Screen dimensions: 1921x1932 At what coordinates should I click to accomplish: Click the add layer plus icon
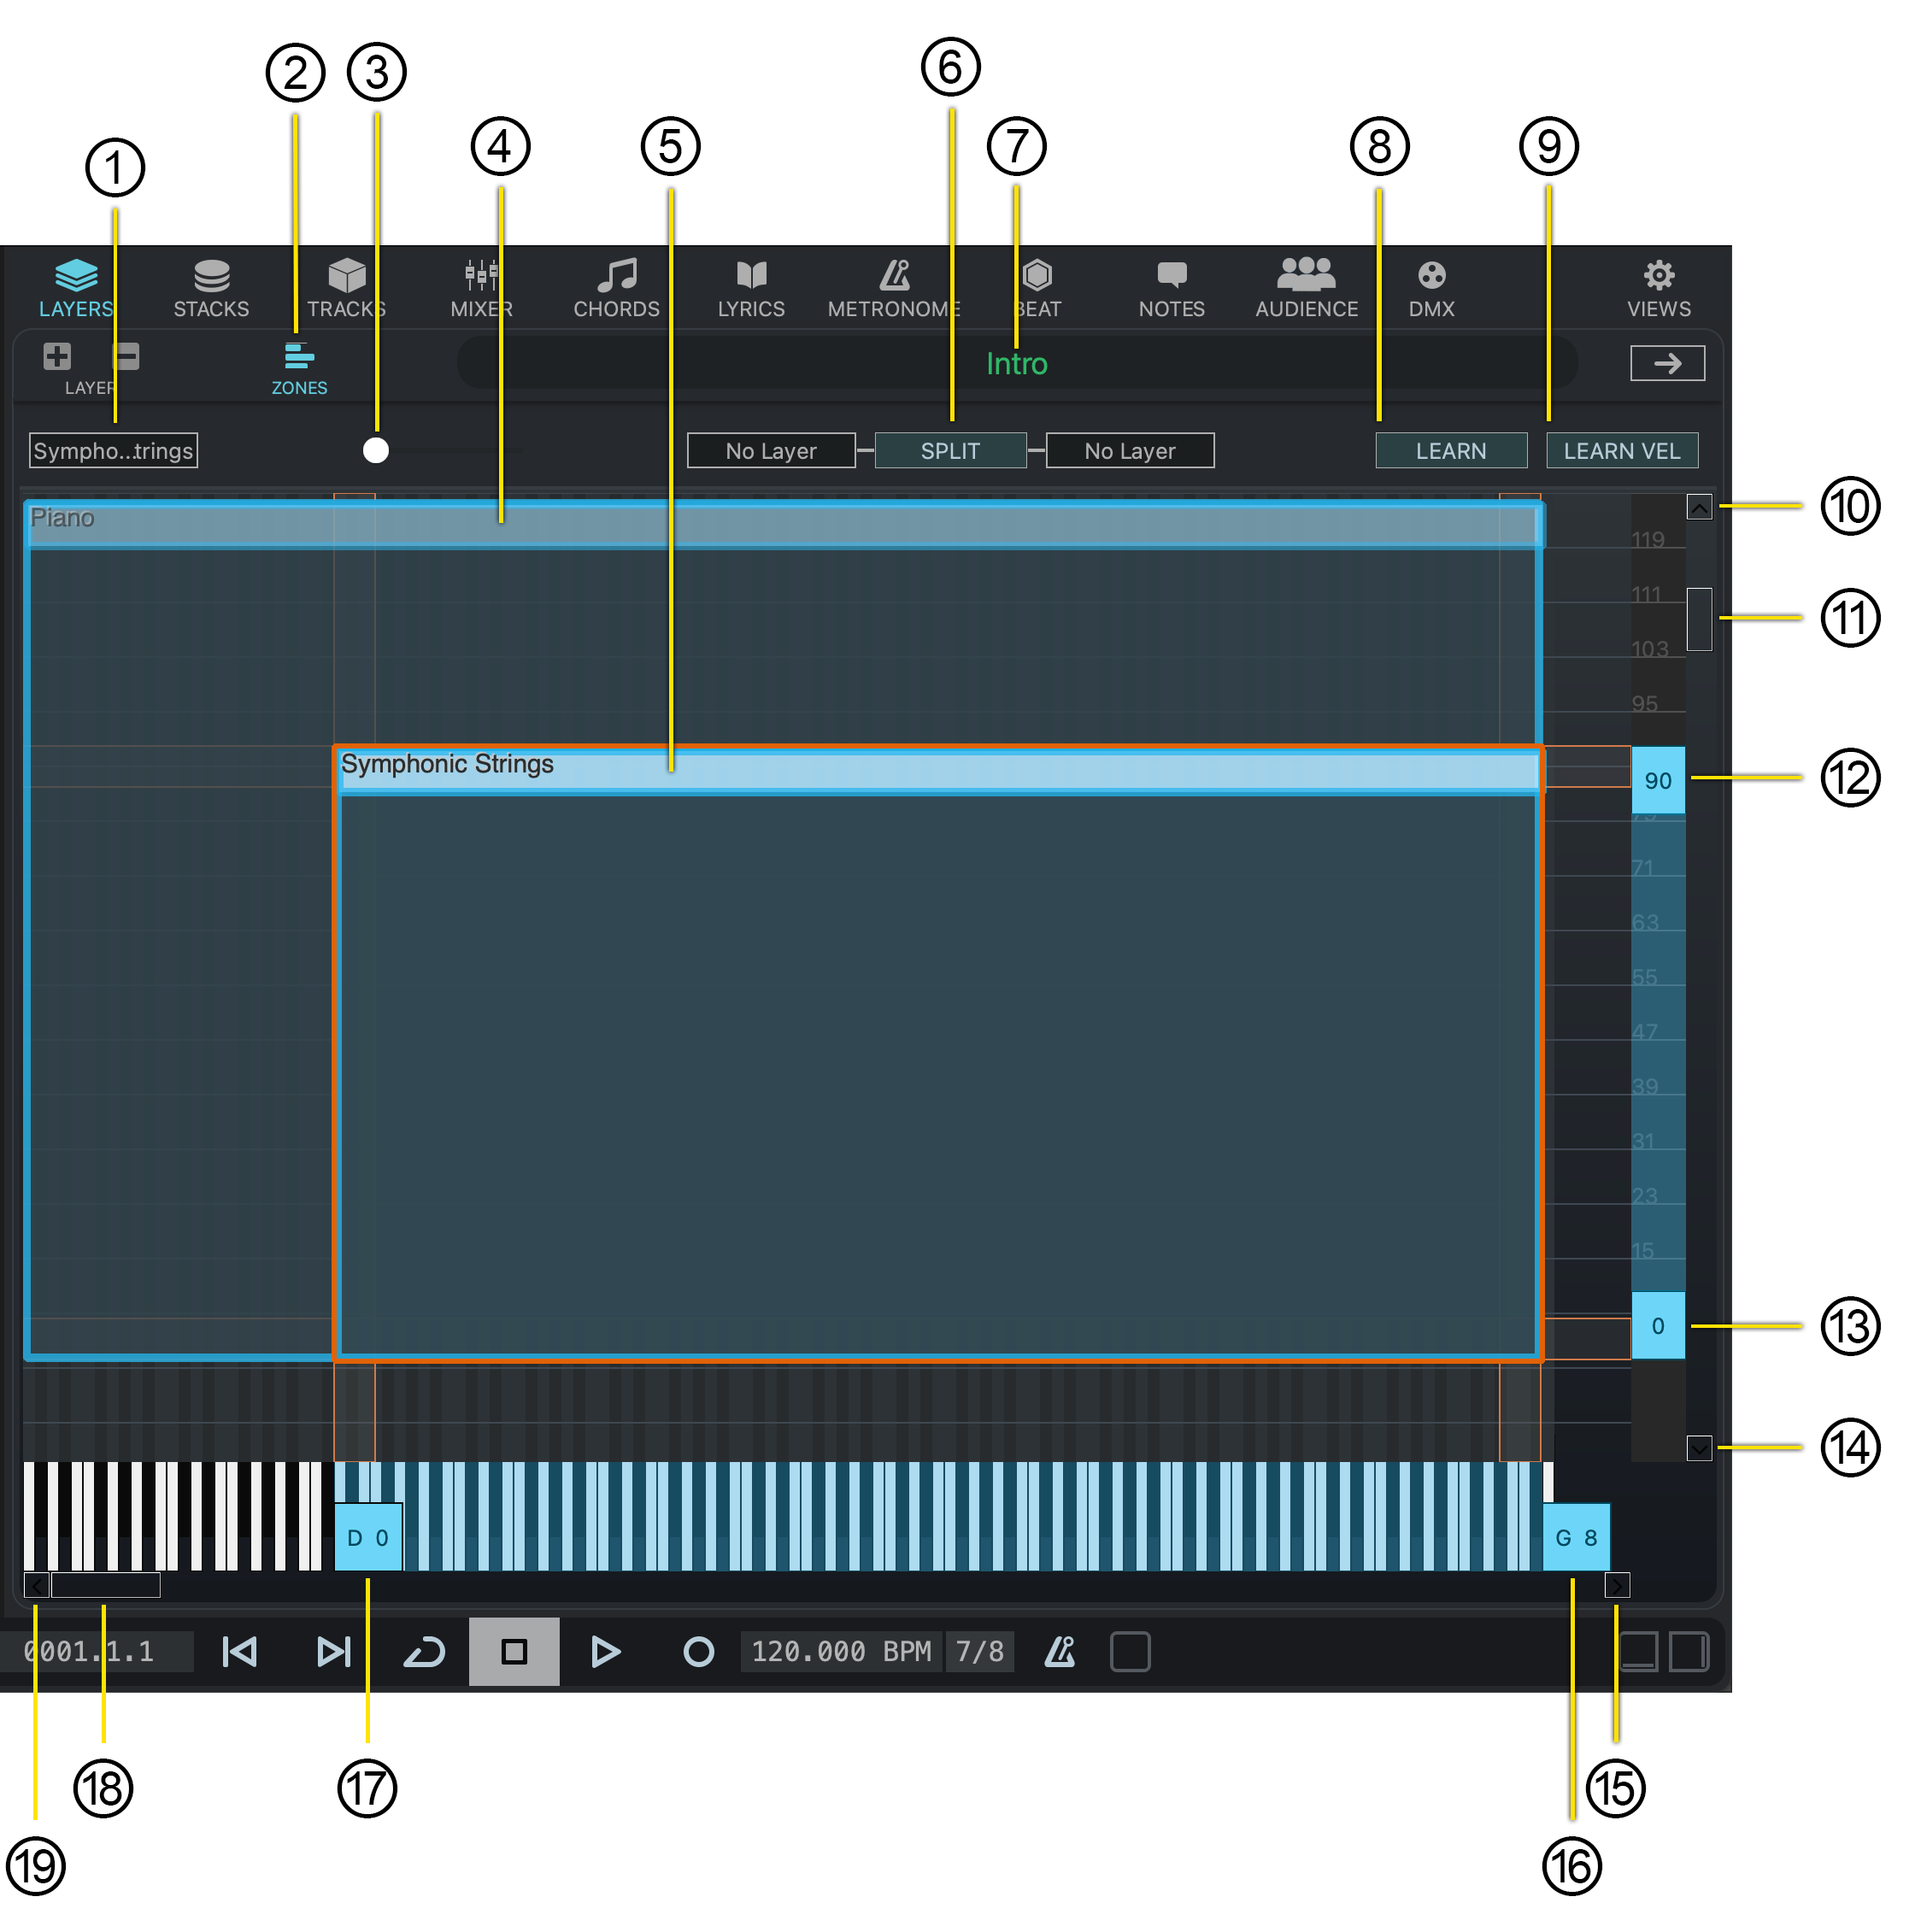coord(57,357)
